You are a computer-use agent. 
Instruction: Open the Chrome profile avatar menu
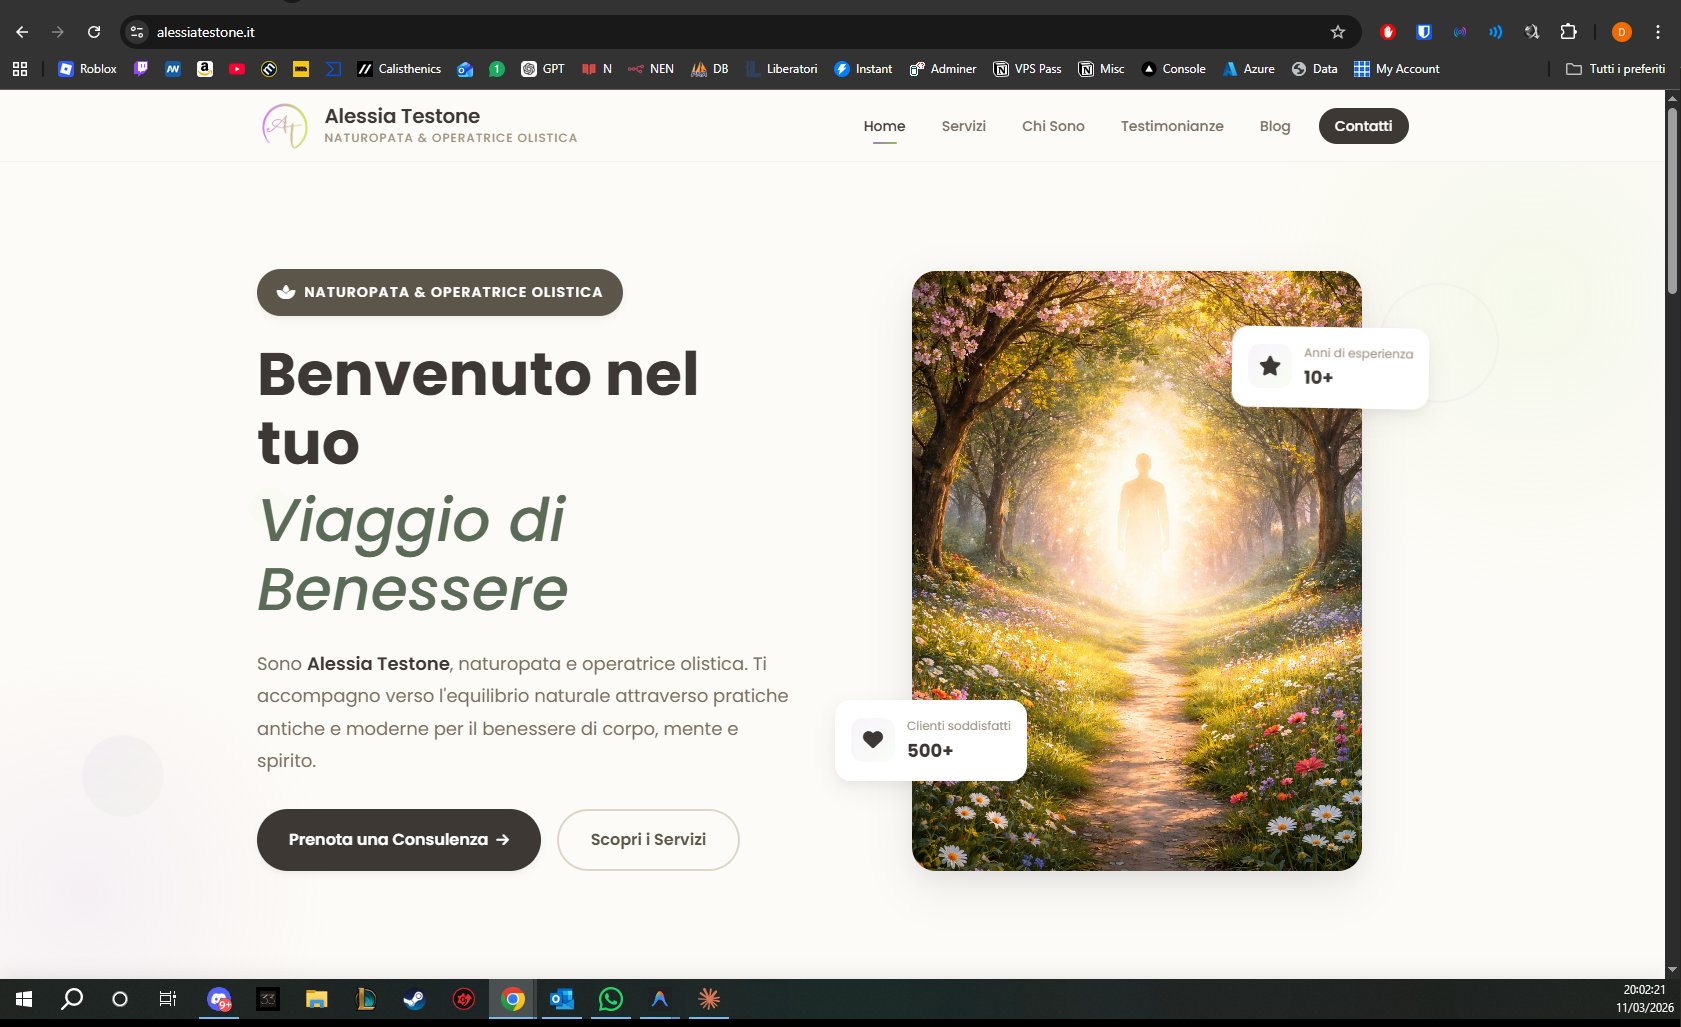1621,32
